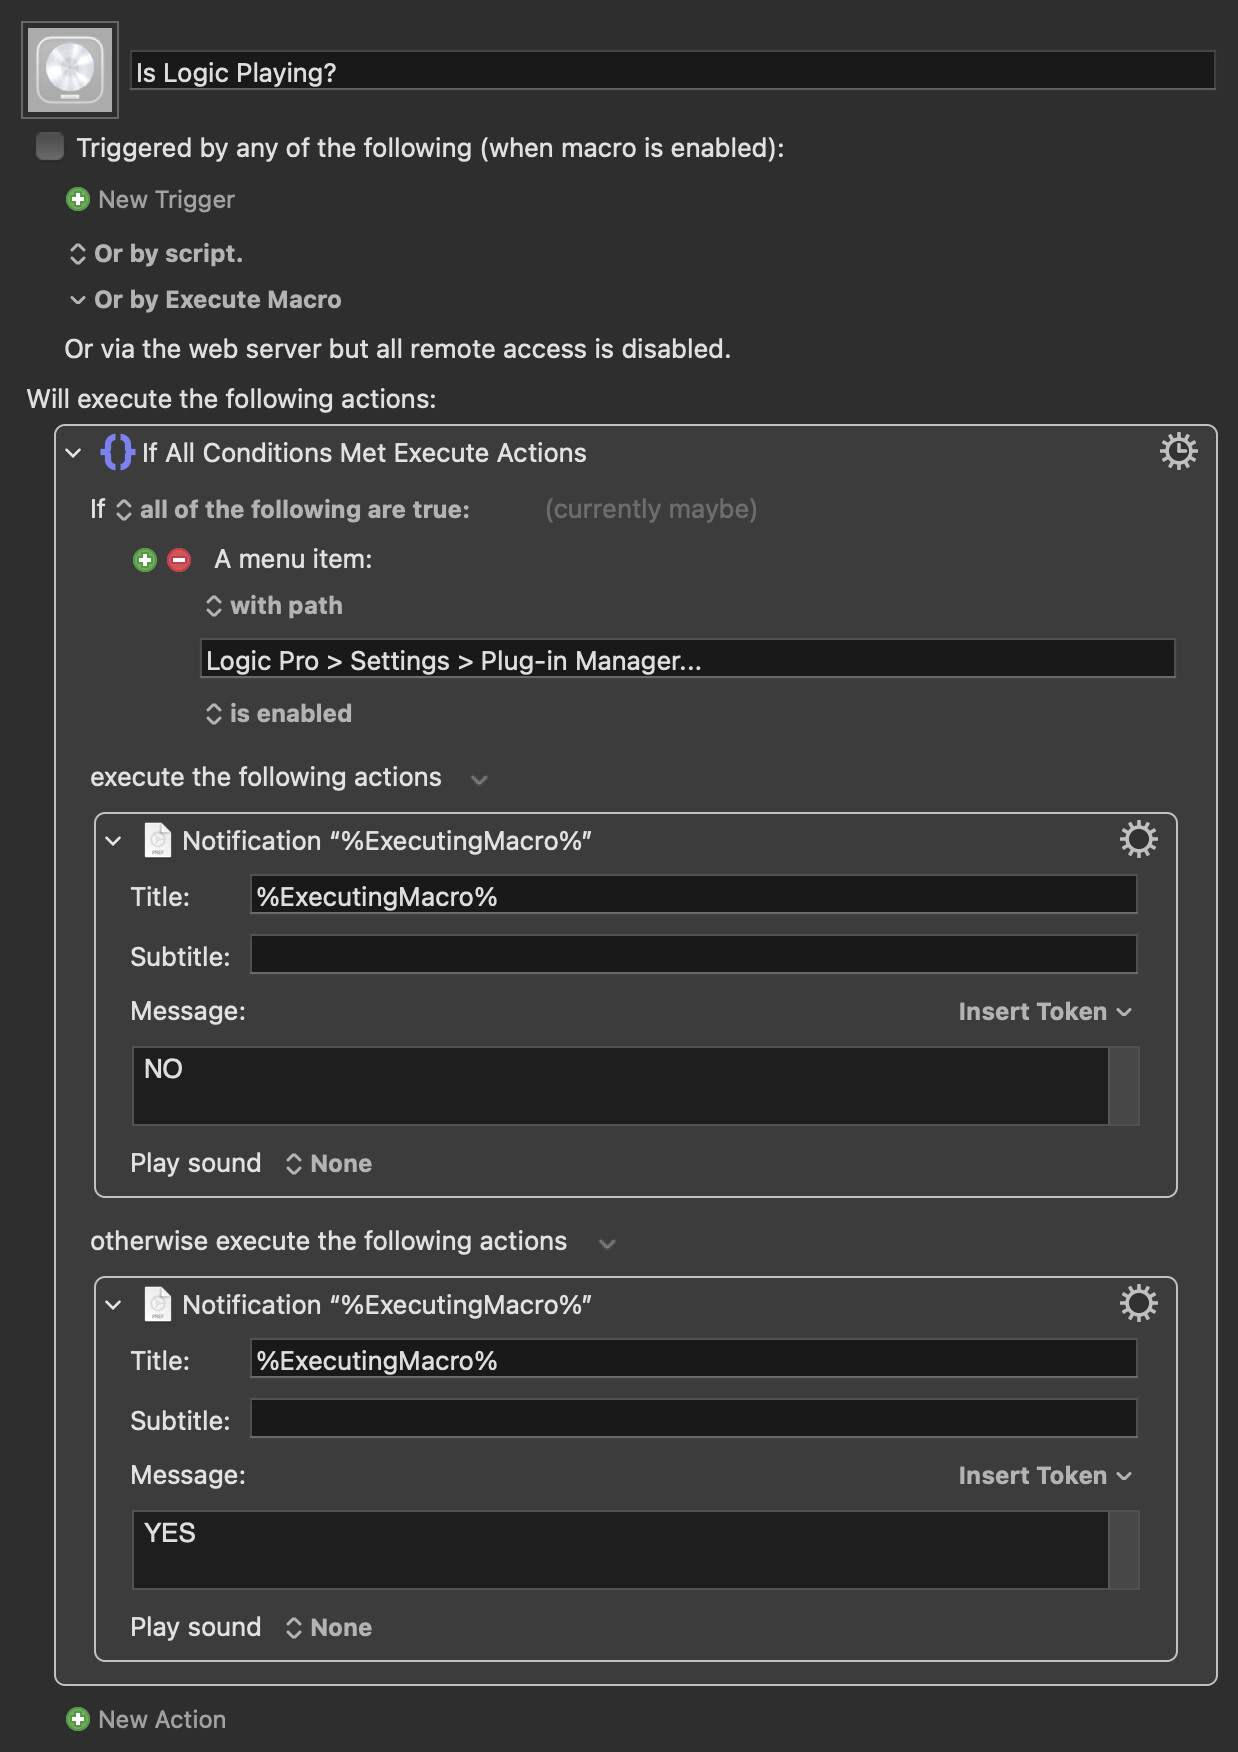Click the macro name field 'Is Logic Playing?'
Image resolution: width=1238 pixels, height=1752 pixels.
click(x=672, y=72)
